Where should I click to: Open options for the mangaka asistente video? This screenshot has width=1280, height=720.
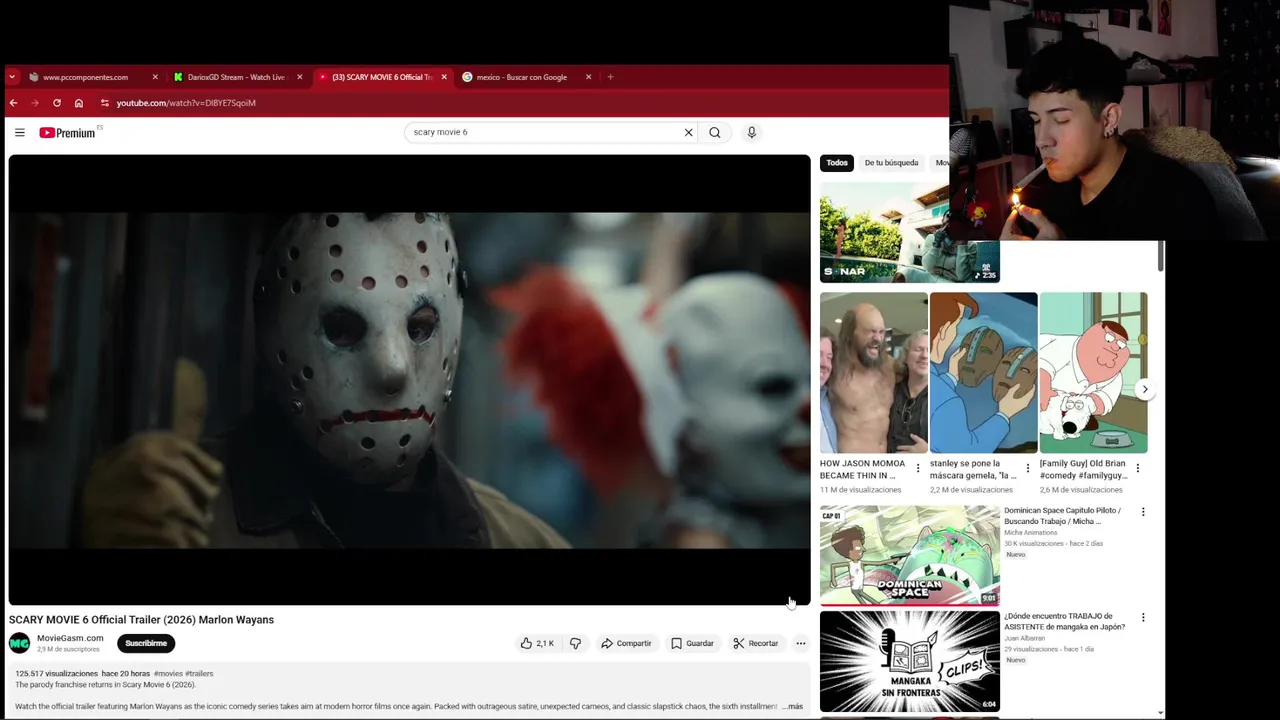coord(1143,618)
